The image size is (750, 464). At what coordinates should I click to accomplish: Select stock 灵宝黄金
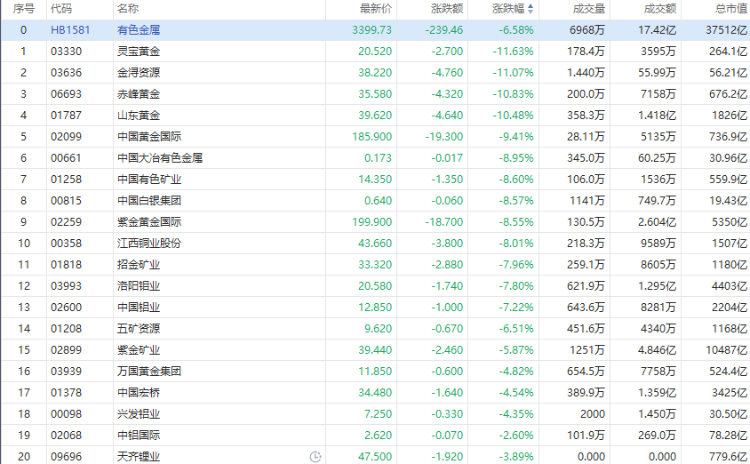click(139, 51)
